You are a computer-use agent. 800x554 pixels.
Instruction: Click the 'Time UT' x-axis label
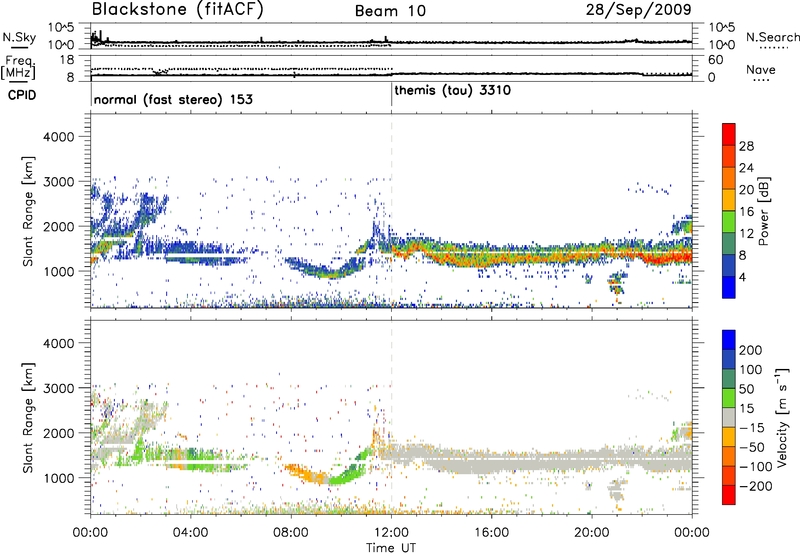(391, 548)
